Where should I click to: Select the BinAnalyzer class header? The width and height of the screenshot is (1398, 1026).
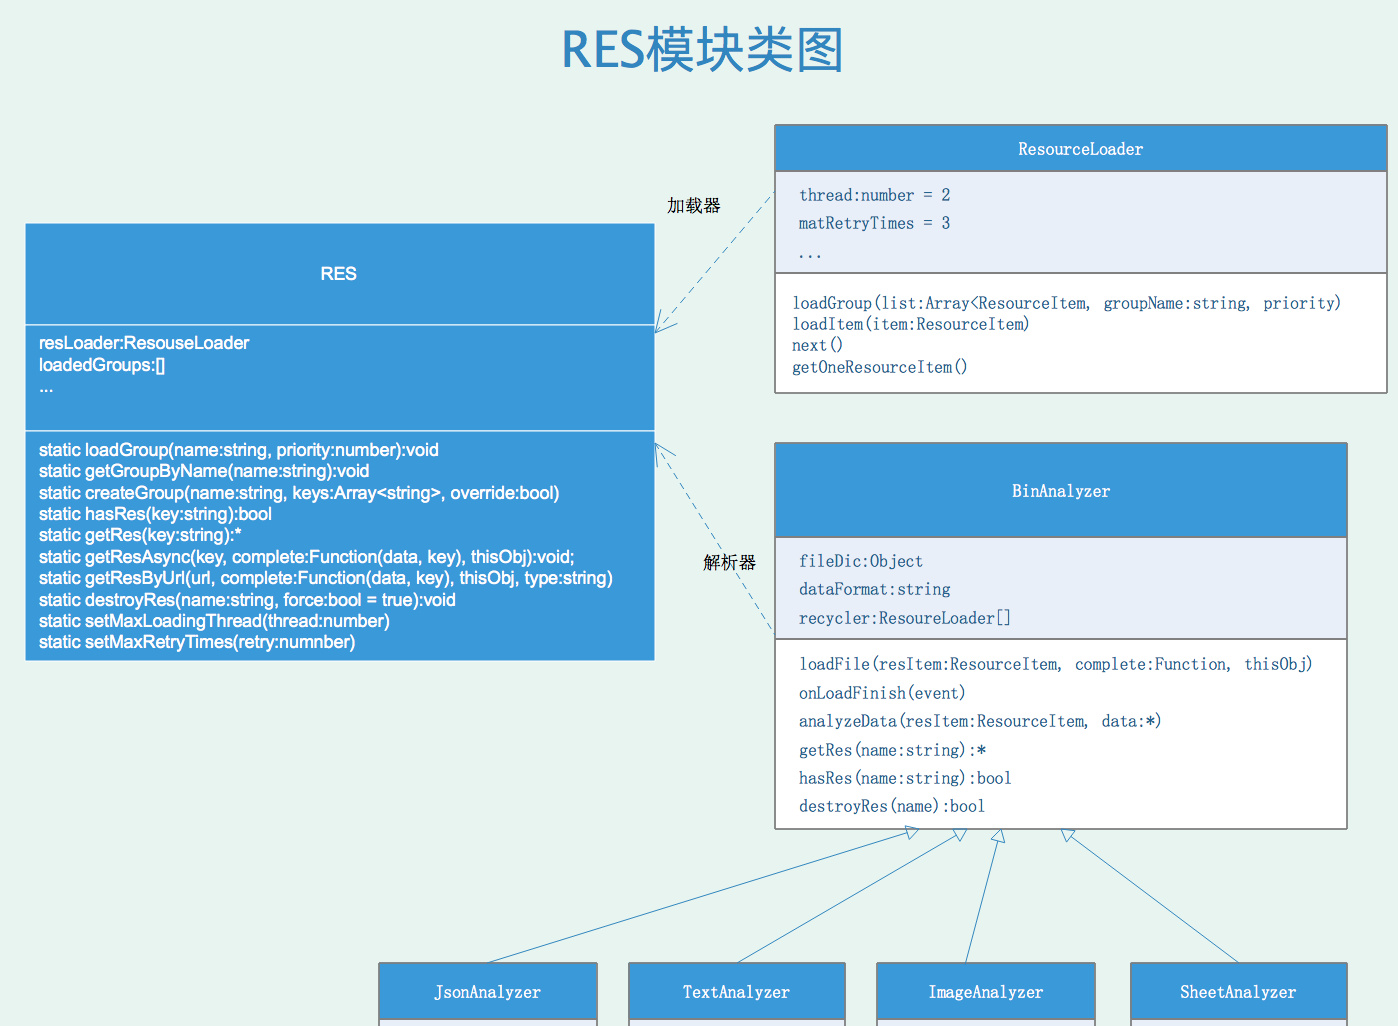(x=1060, y=491)
